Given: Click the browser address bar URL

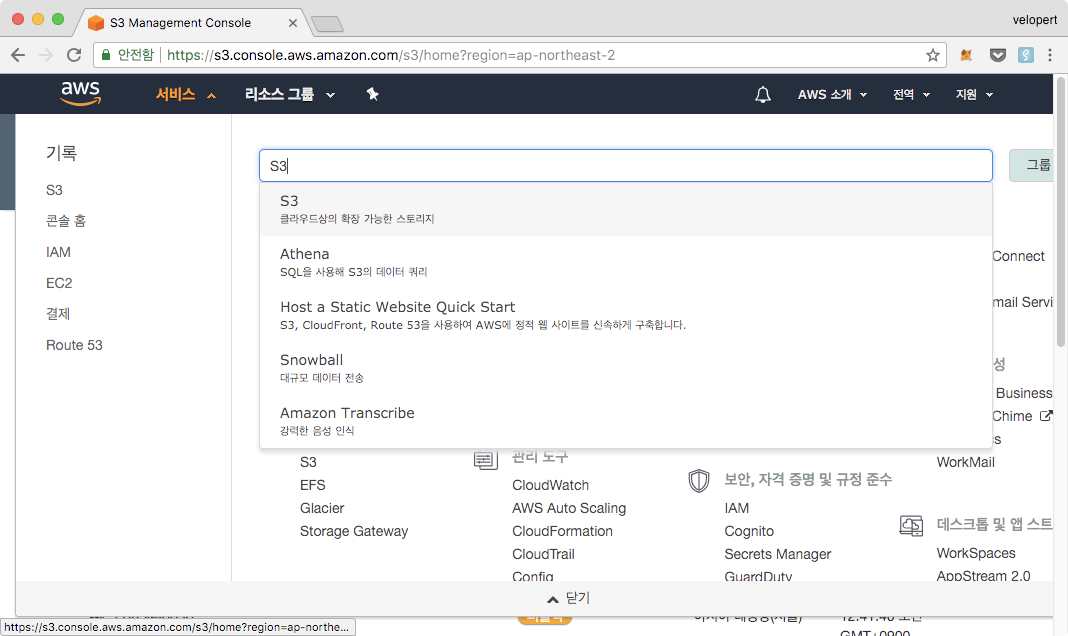Looking at the screenshot, I should (x=390, y=55).
